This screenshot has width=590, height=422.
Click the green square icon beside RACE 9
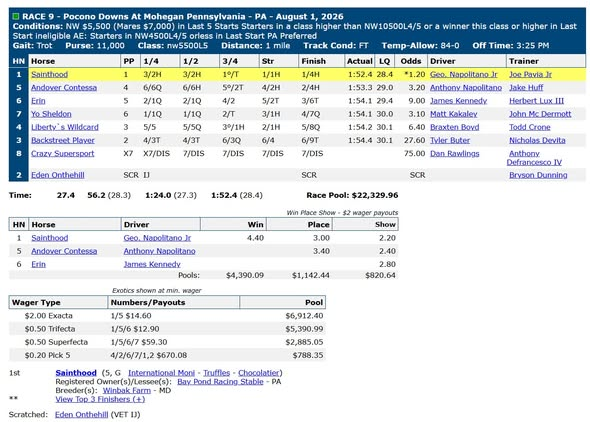click(15, 17)
